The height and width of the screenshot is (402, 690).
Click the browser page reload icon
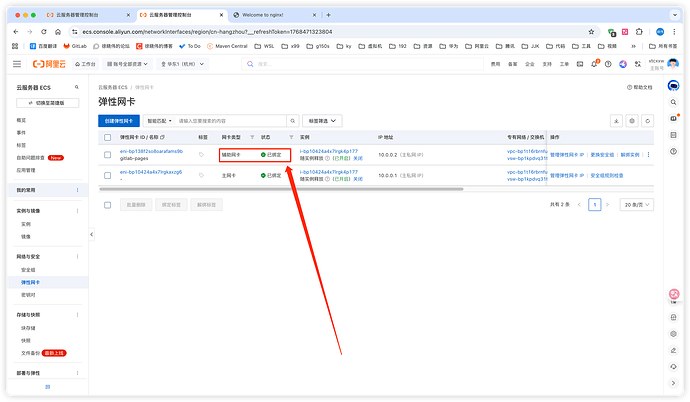click(x=46, y=31)
